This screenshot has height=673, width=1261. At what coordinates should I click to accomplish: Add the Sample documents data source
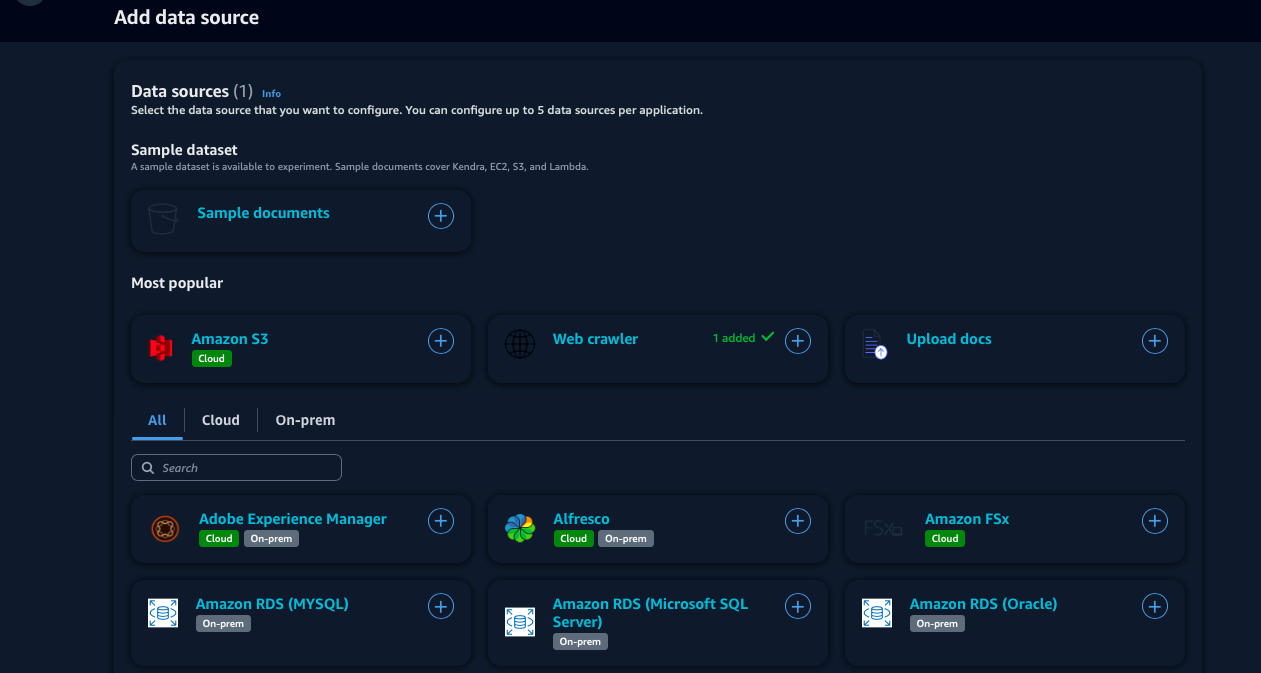[x=441, y=216]
